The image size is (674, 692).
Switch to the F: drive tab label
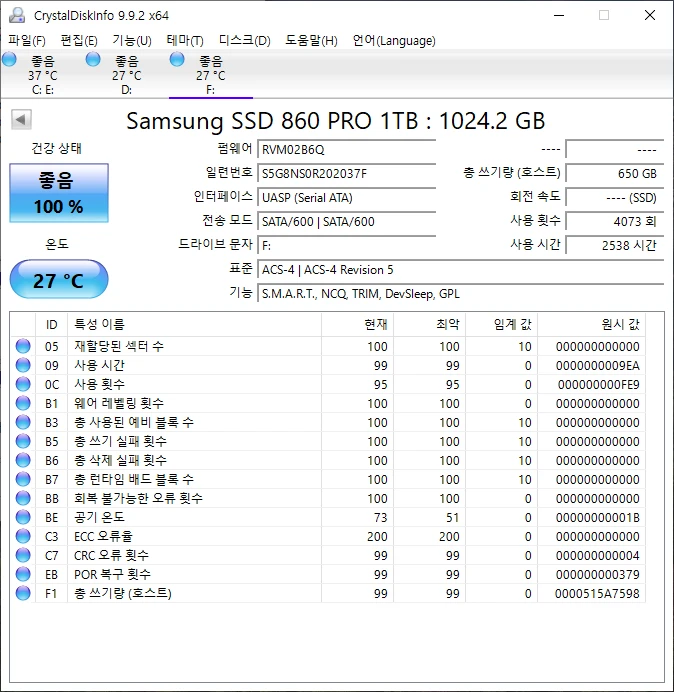click(x=211, y=90)
